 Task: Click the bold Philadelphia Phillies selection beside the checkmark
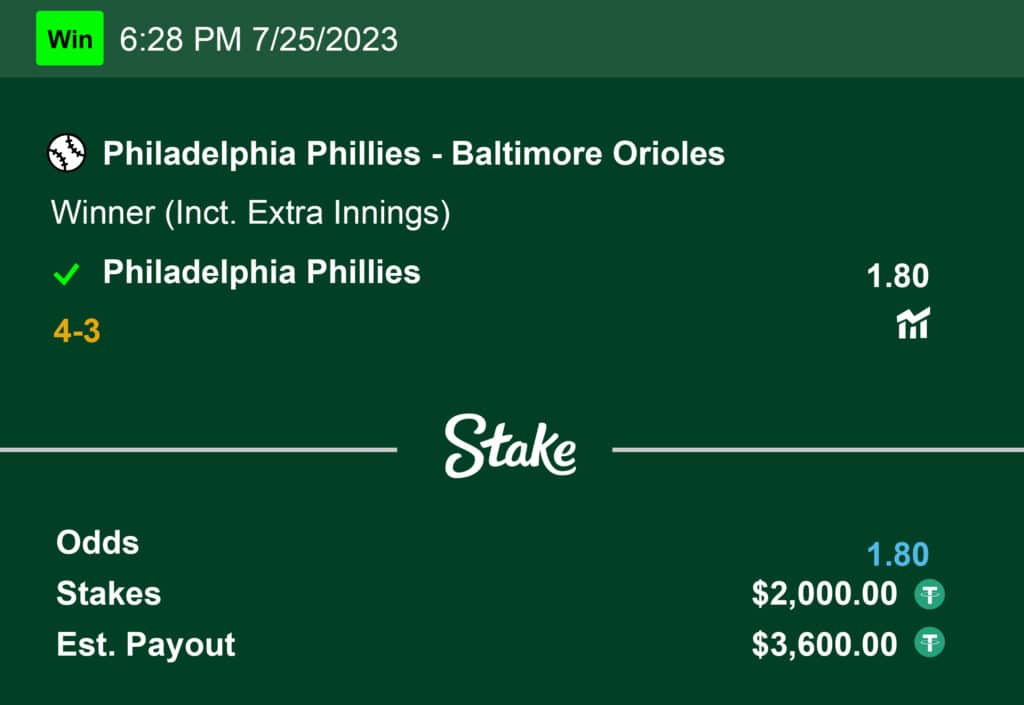[x=262, y=272]
